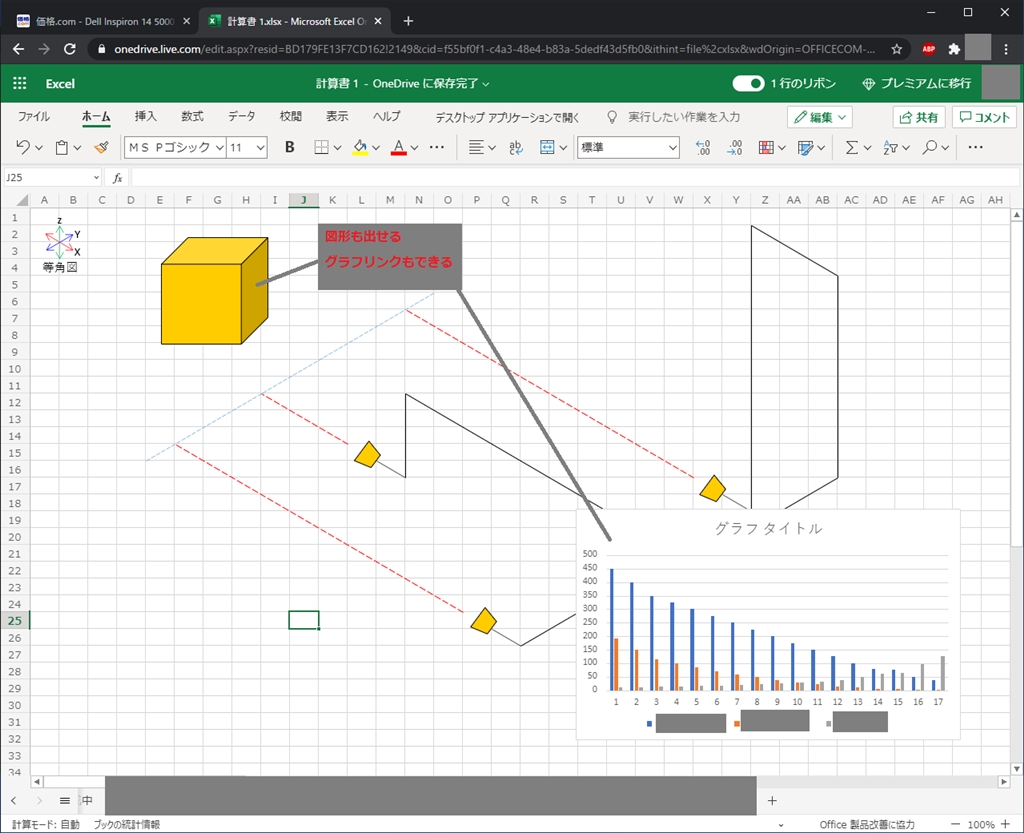The image size is (1024, 833).
Task: Switch to the Review tab
Action: coord(291,116)
